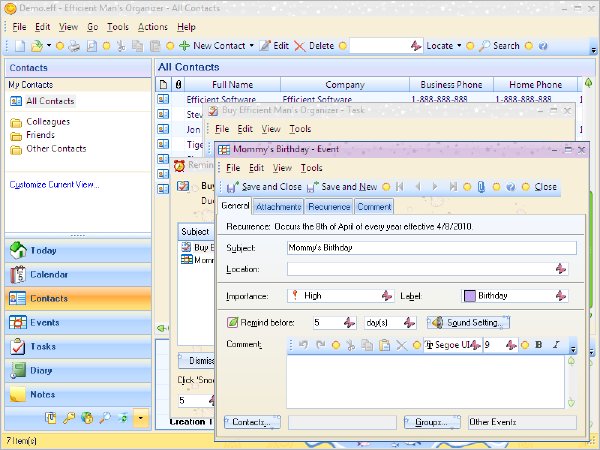600x450 pixels.
Task: Open the Segoe UI font dropdown
Action: point(475,345)
